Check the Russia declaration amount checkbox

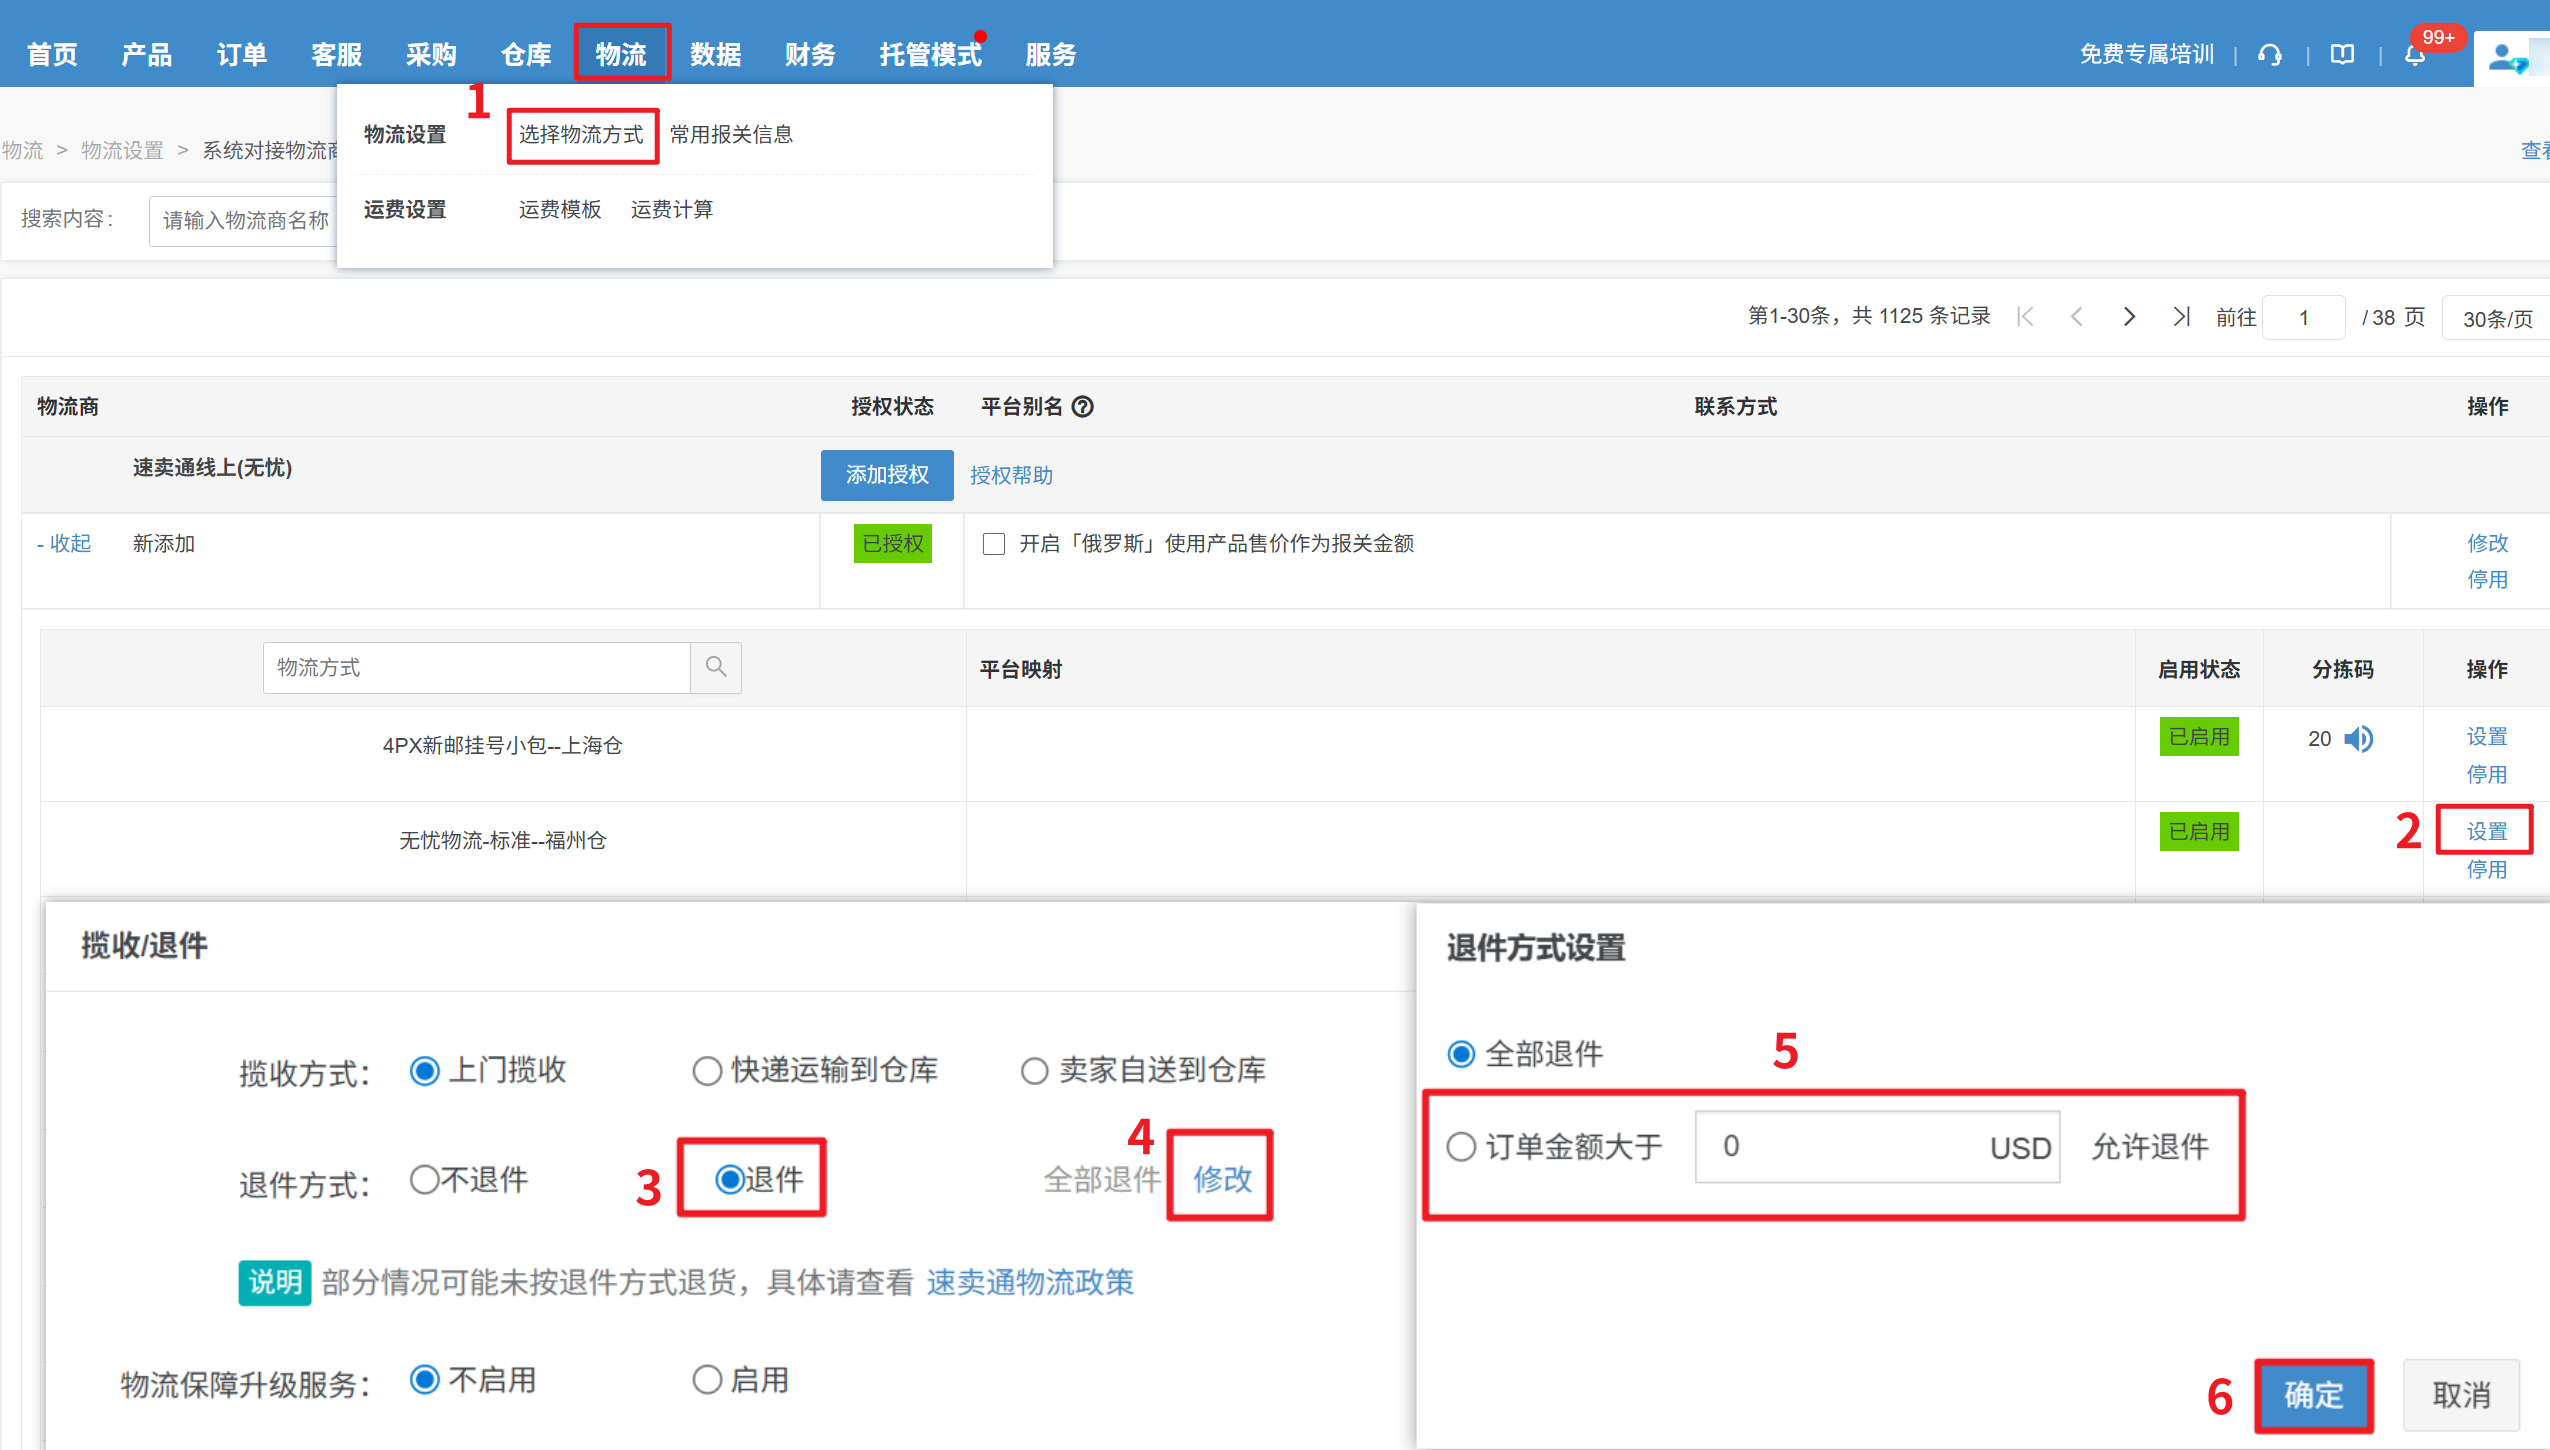[993, 544]
